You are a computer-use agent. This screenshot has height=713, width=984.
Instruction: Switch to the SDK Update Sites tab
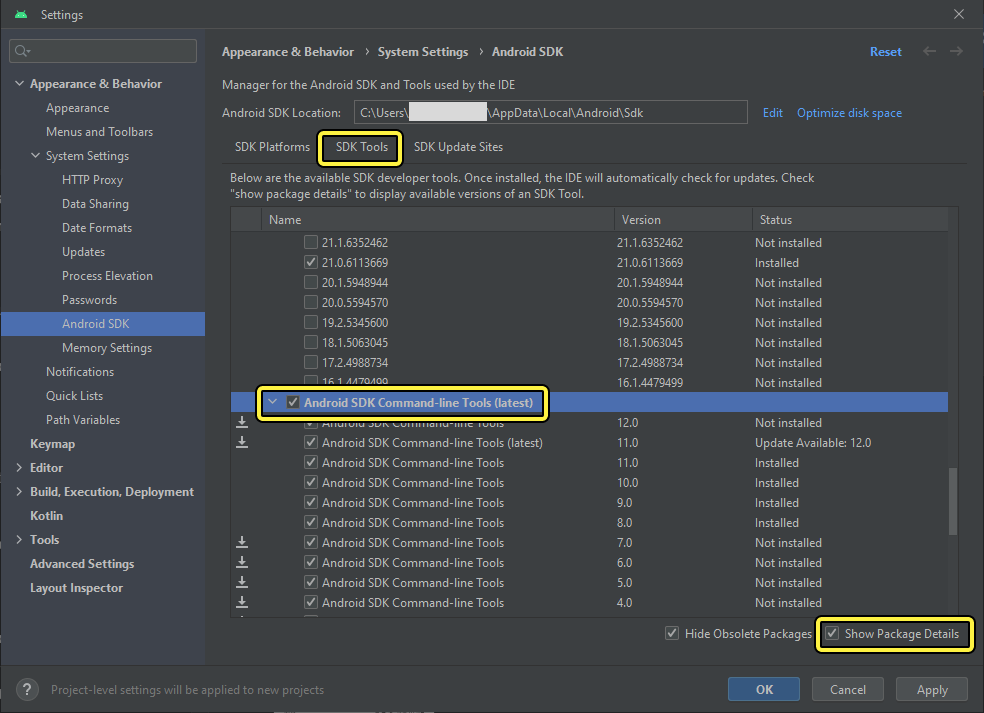click(458, 147)
